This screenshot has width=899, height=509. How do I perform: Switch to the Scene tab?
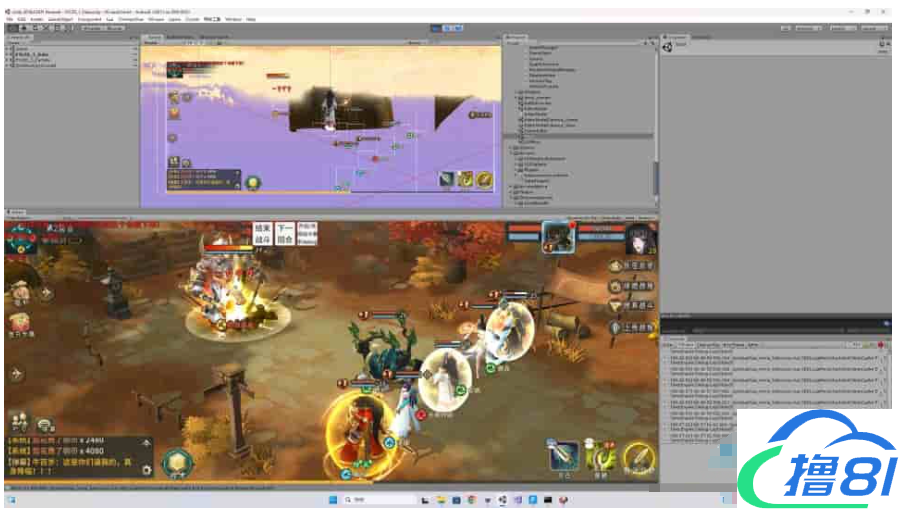(x=154, y=37)
